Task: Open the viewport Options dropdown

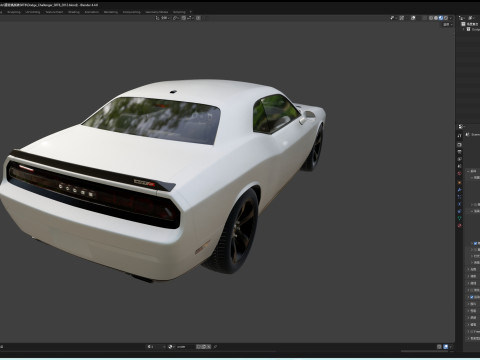Action: pyautogui.click(x=447, y=25)
